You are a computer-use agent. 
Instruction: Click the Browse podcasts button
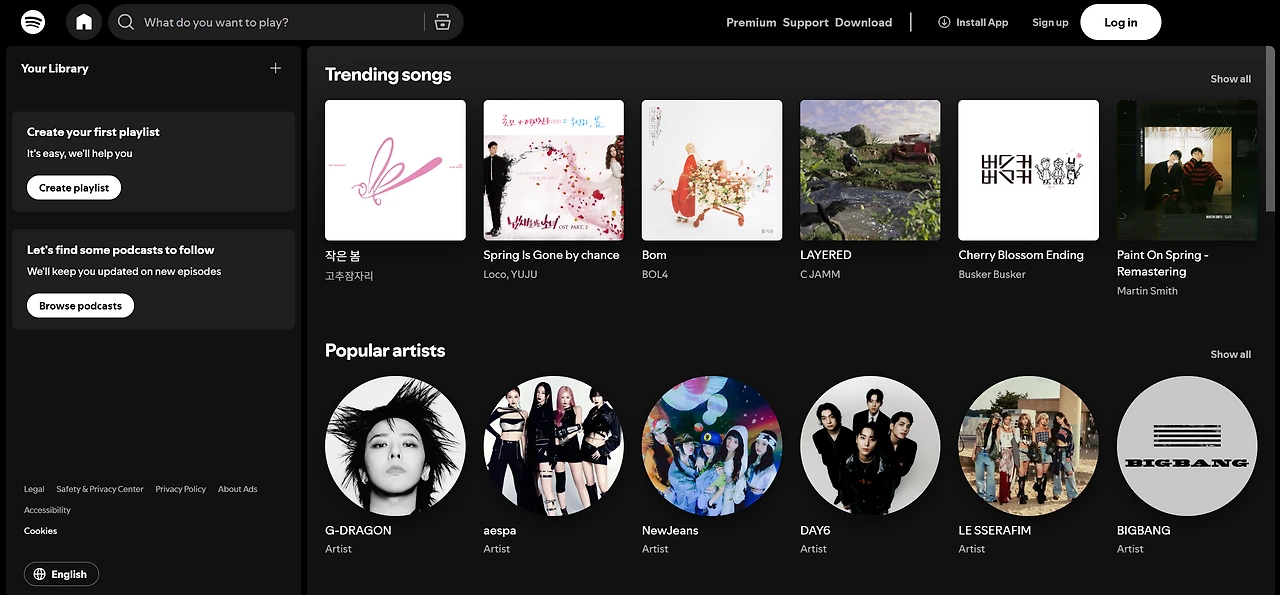pos(80,305)
